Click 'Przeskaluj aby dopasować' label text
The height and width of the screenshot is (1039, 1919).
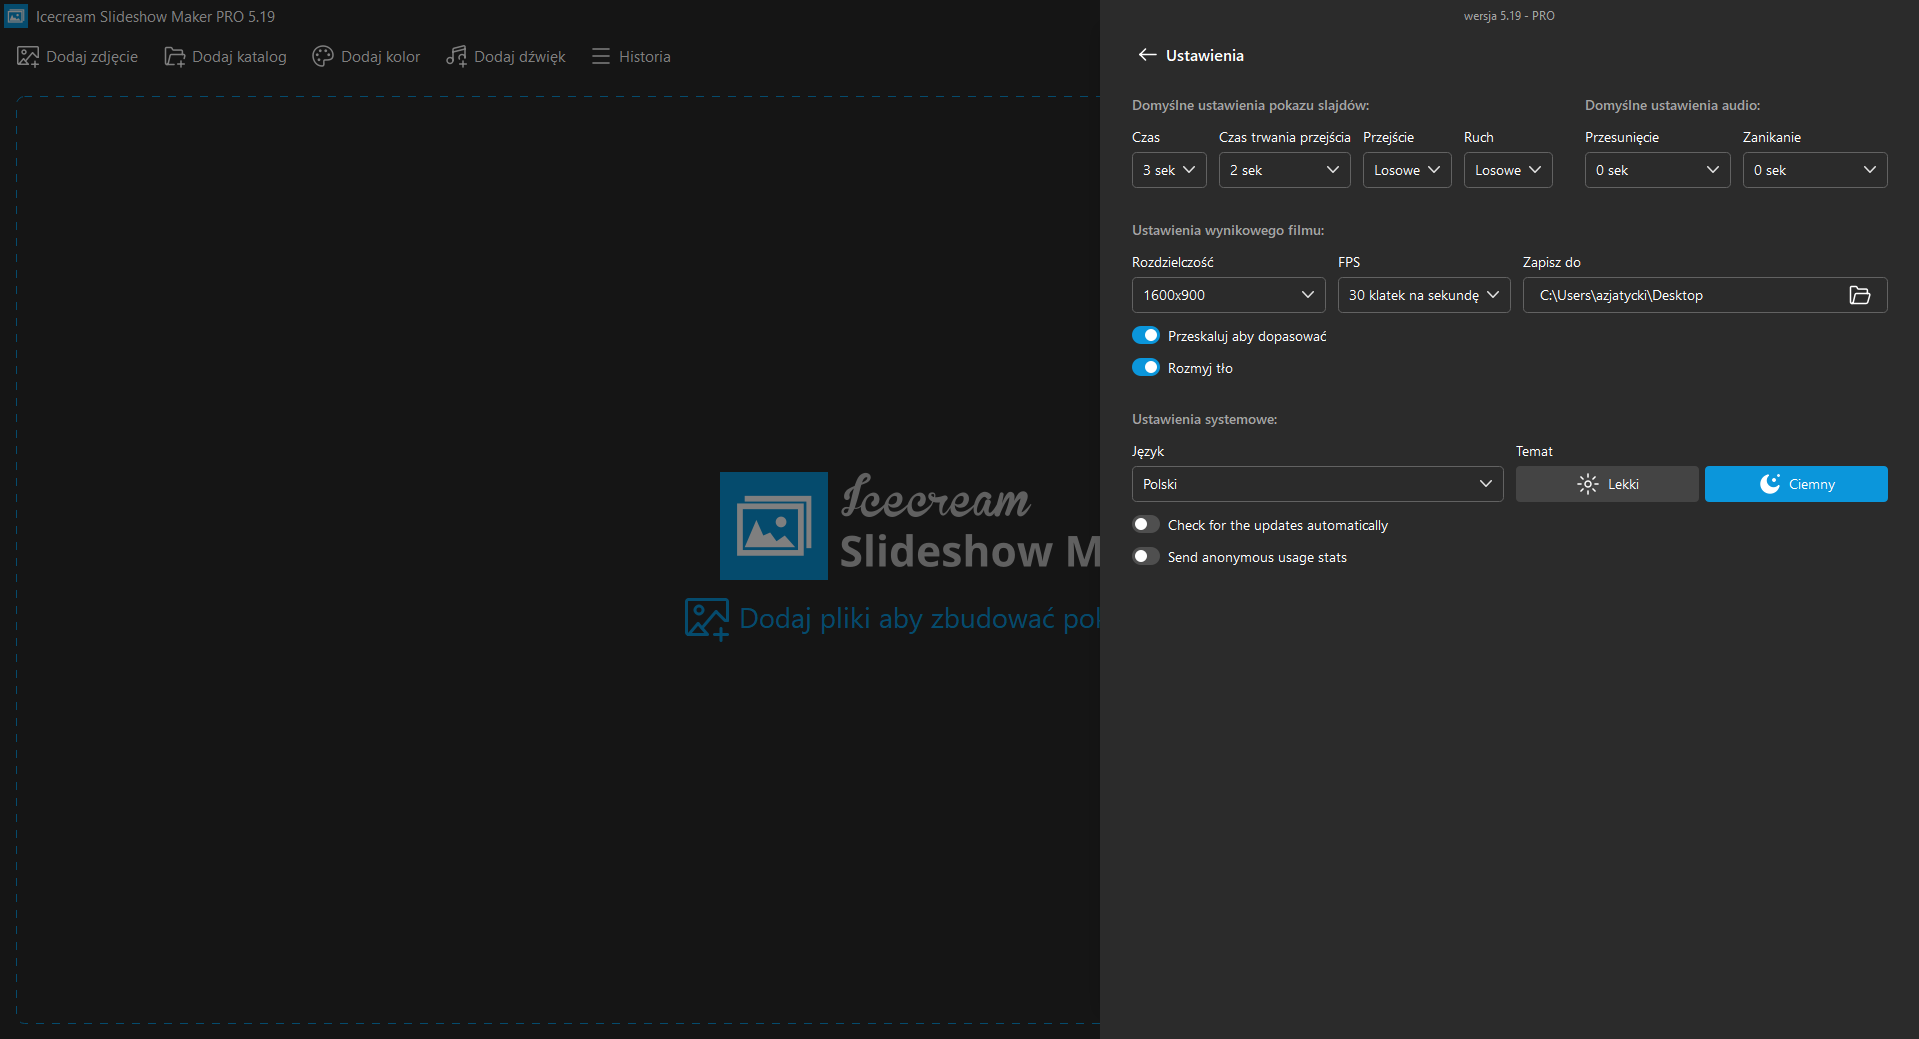[x=1247, y=336]
